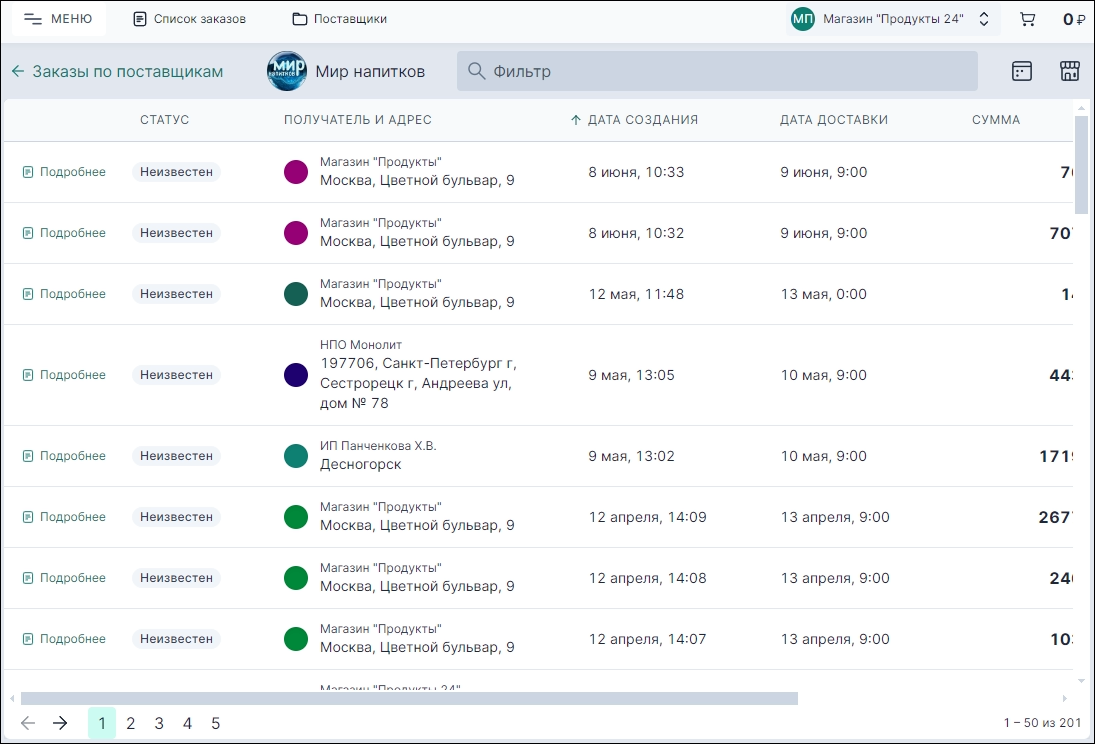Click back arrow beside Заказы по поставщикам
Image resolution: width=1095 pixels, height=744 pixels.
[17, 72]
